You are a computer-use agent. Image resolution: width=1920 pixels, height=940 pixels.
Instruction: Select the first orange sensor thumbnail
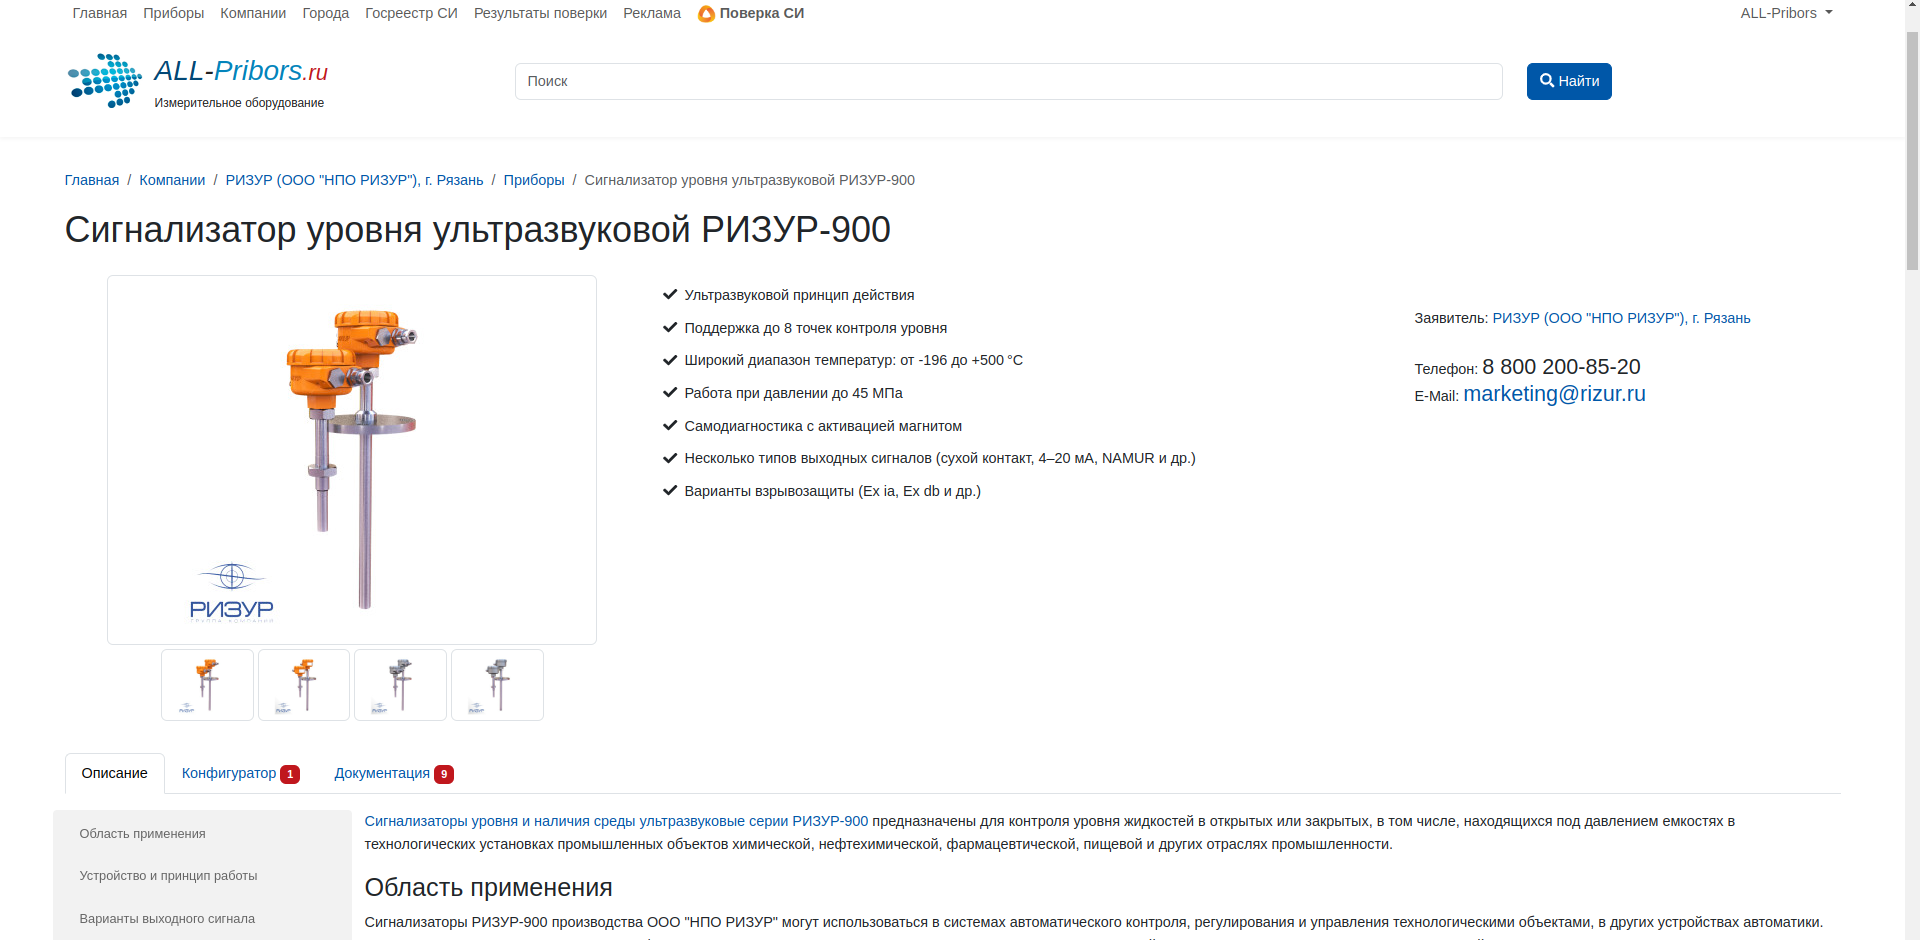[207, 685]
